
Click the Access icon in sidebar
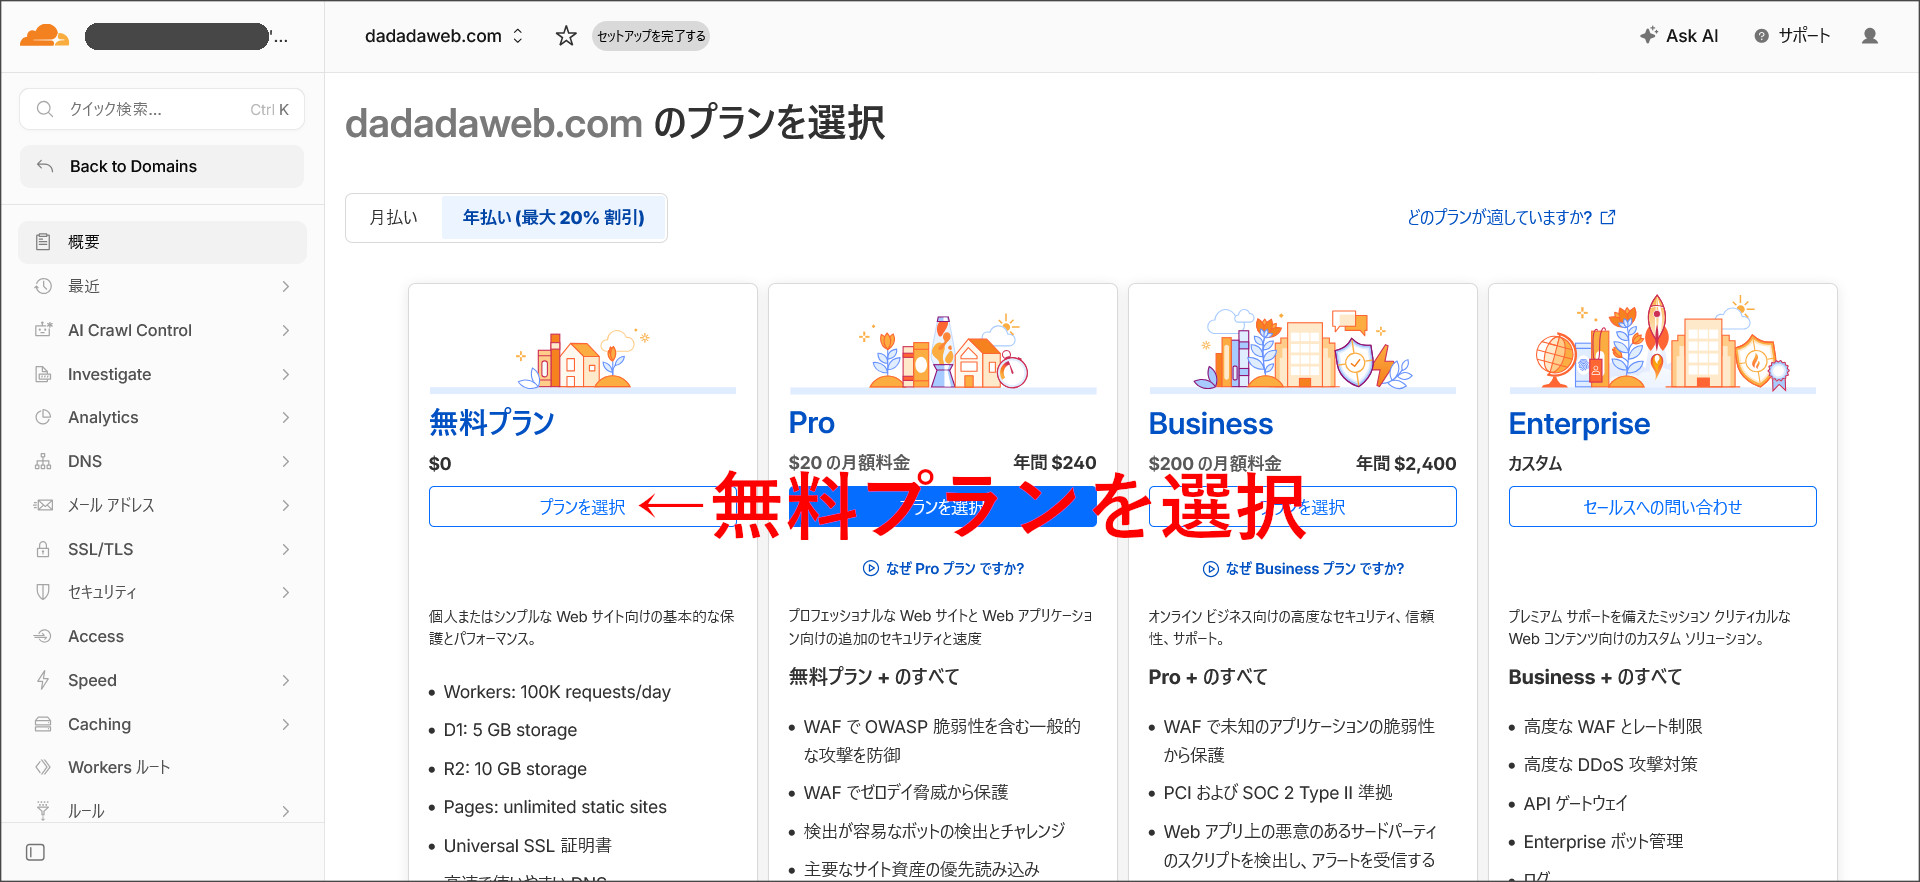click(43, 636)
